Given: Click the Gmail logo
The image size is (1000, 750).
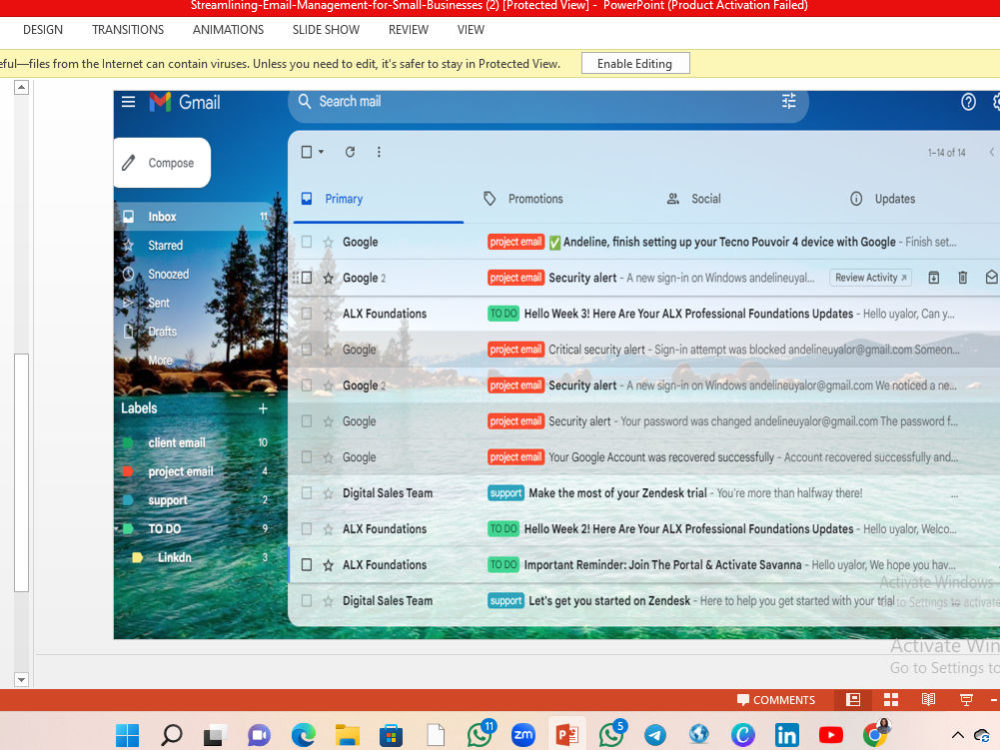Looking at the screenshot, I should click(185, 102).
